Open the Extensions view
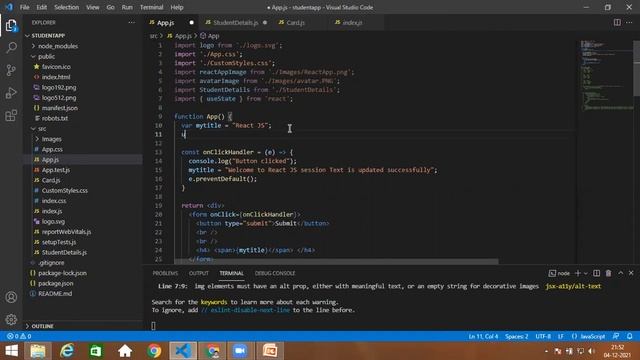 point(11,116)
